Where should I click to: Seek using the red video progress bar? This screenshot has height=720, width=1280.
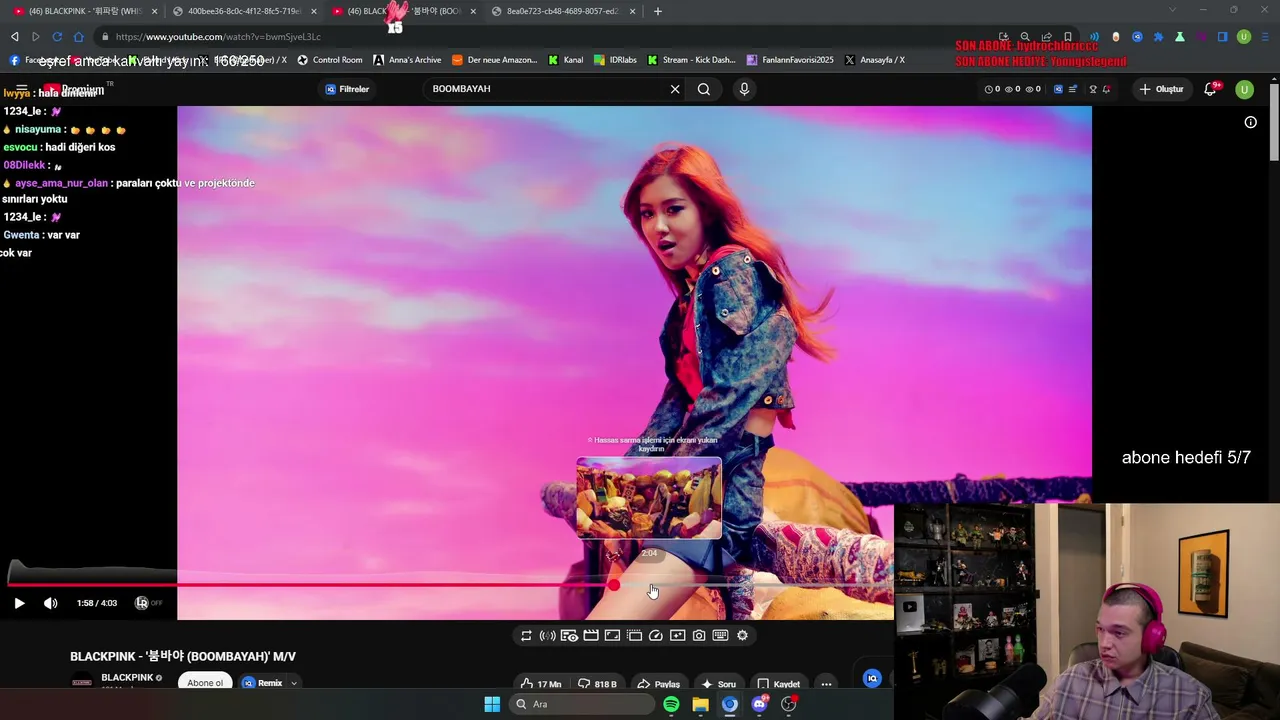(450, 585)
